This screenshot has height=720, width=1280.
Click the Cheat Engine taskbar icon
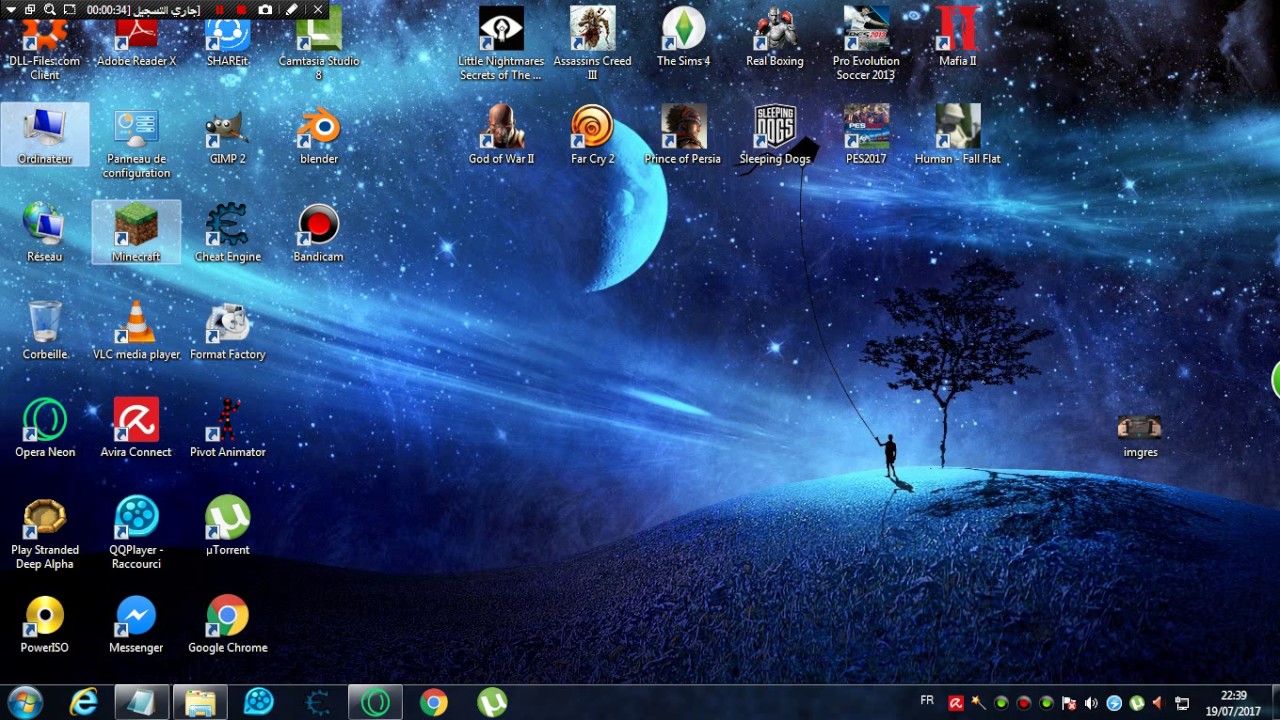coord(317,702)
